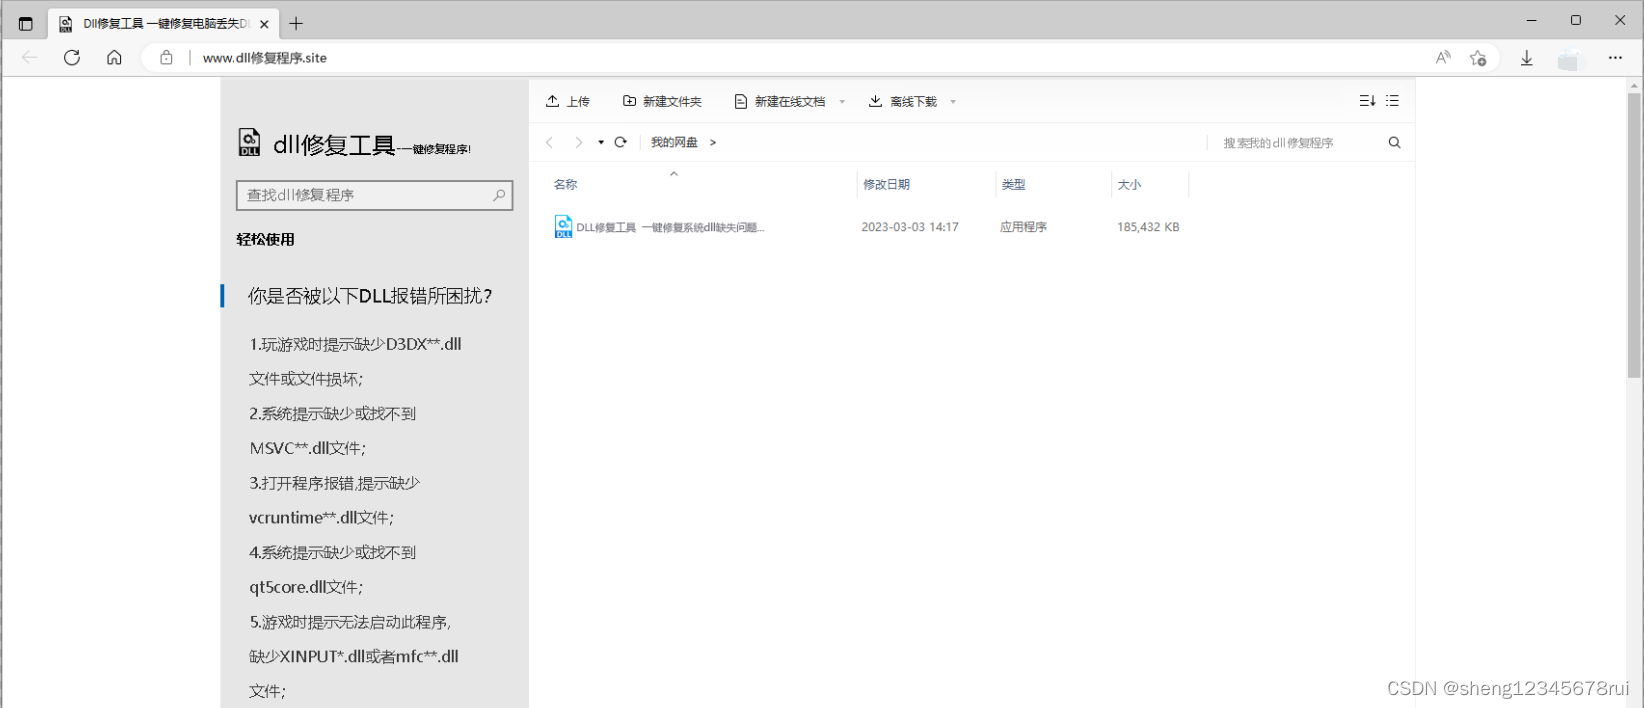Click the address bar URL
The image size is (1644, 708).
(265, 58)
